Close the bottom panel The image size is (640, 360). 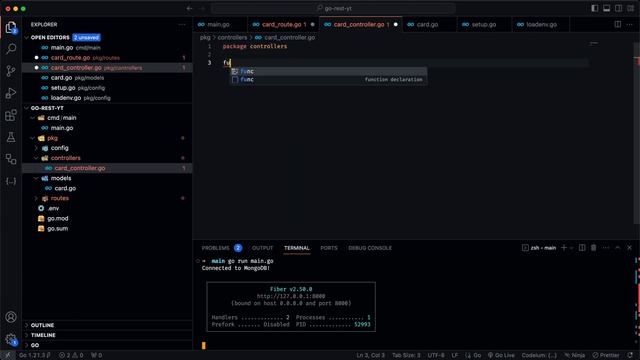coord(629,248)
